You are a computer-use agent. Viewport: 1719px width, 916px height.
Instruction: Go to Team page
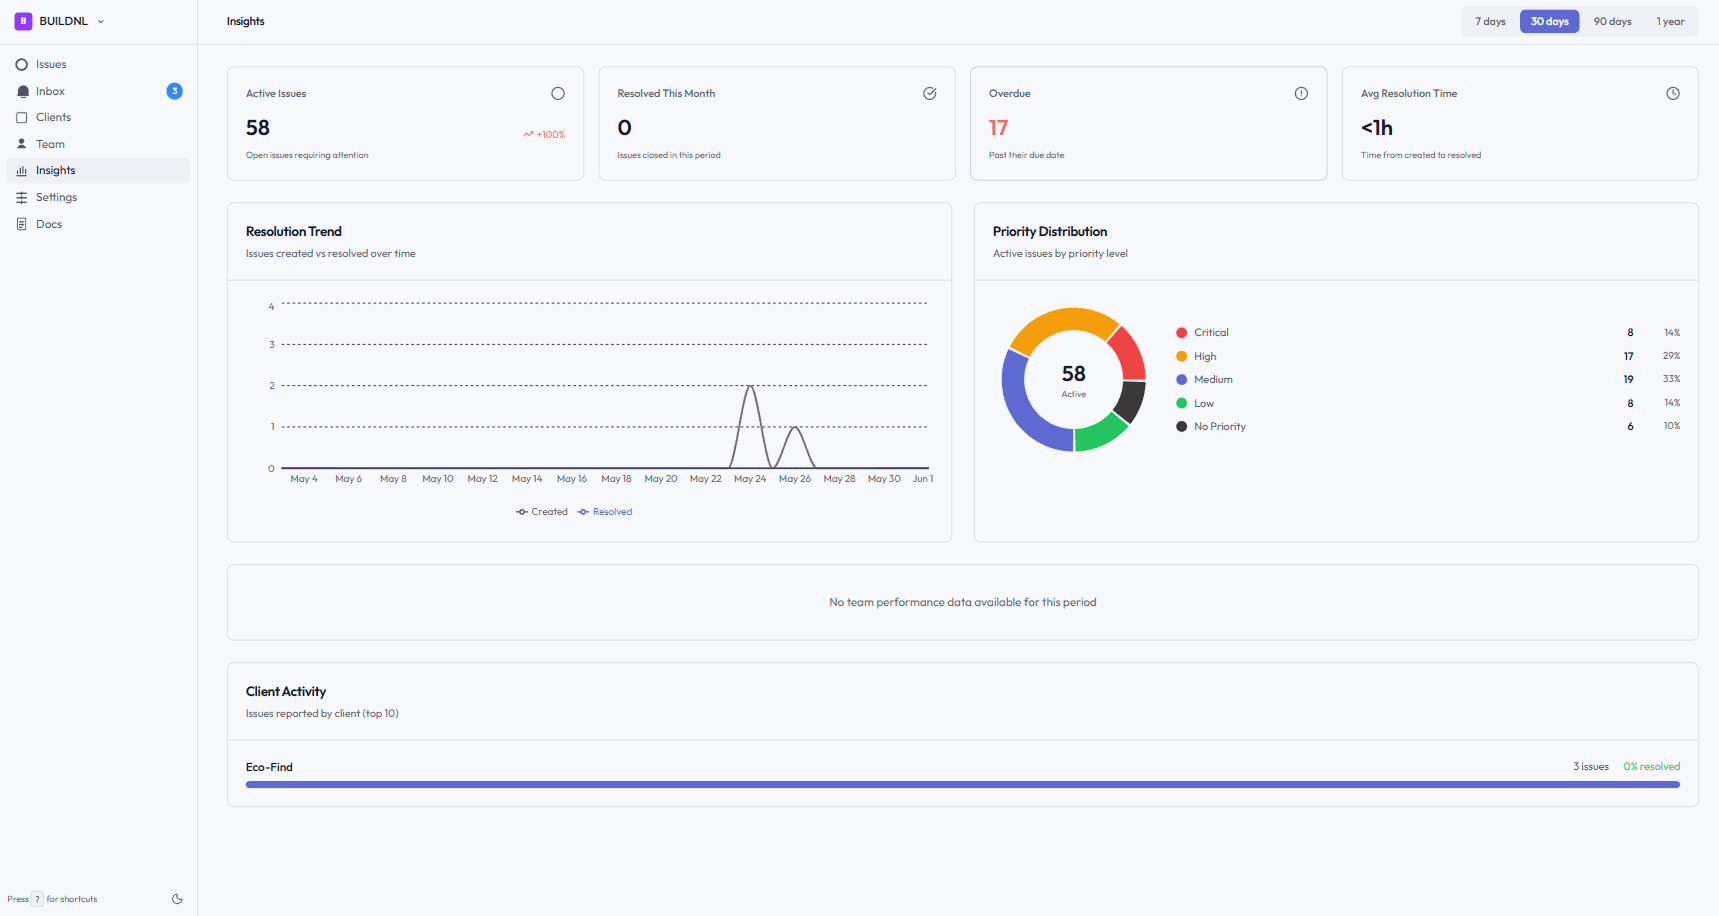click(98, 144)
